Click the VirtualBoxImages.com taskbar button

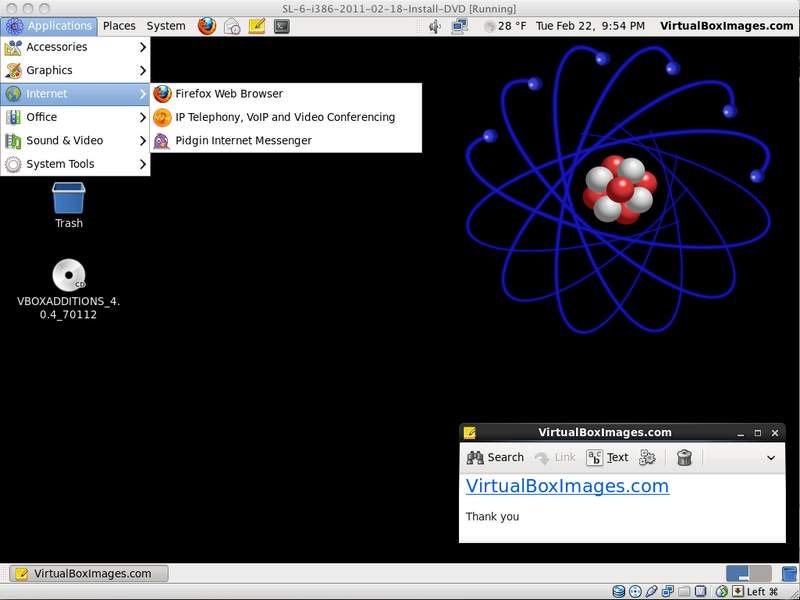point(89,573)
